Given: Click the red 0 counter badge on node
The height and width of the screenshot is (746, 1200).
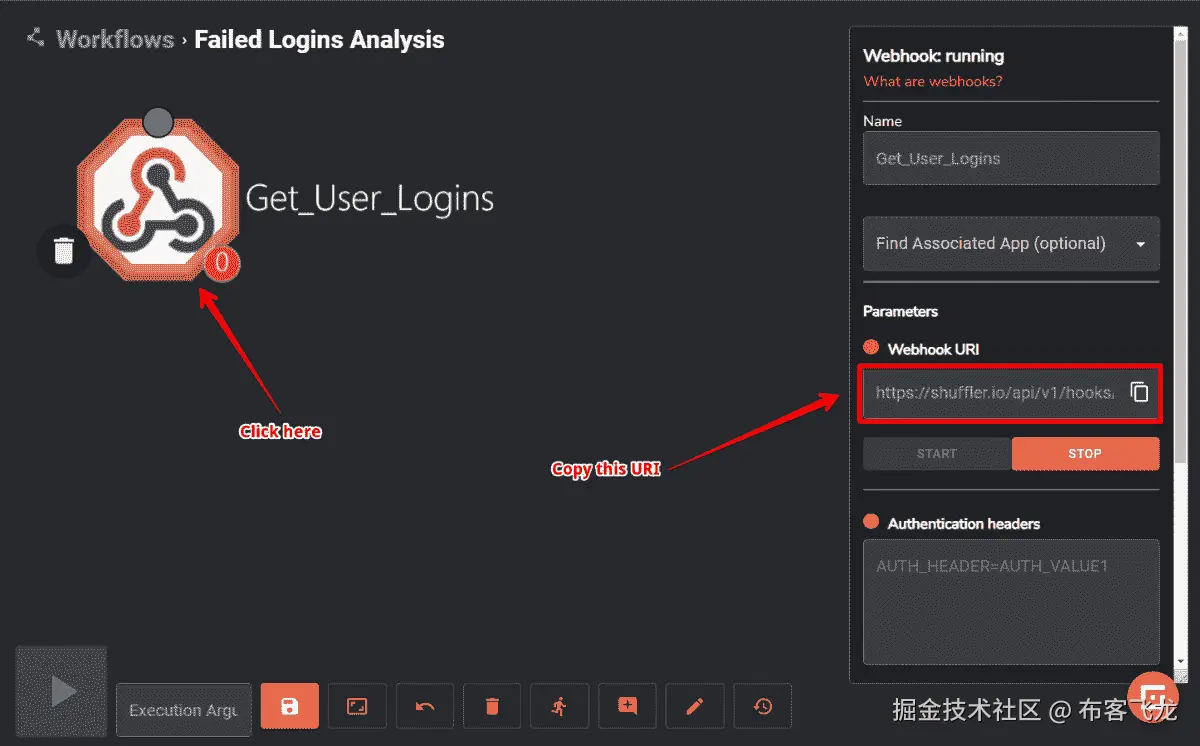Looking at the screenshot, I should (x=222, y=263).
